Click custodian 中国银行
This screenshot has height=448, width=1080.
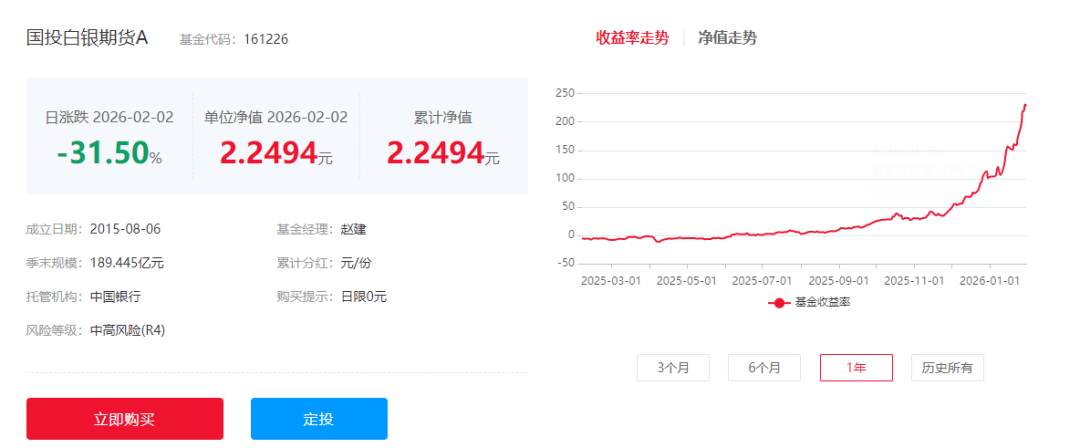click(x=115, y=296)
